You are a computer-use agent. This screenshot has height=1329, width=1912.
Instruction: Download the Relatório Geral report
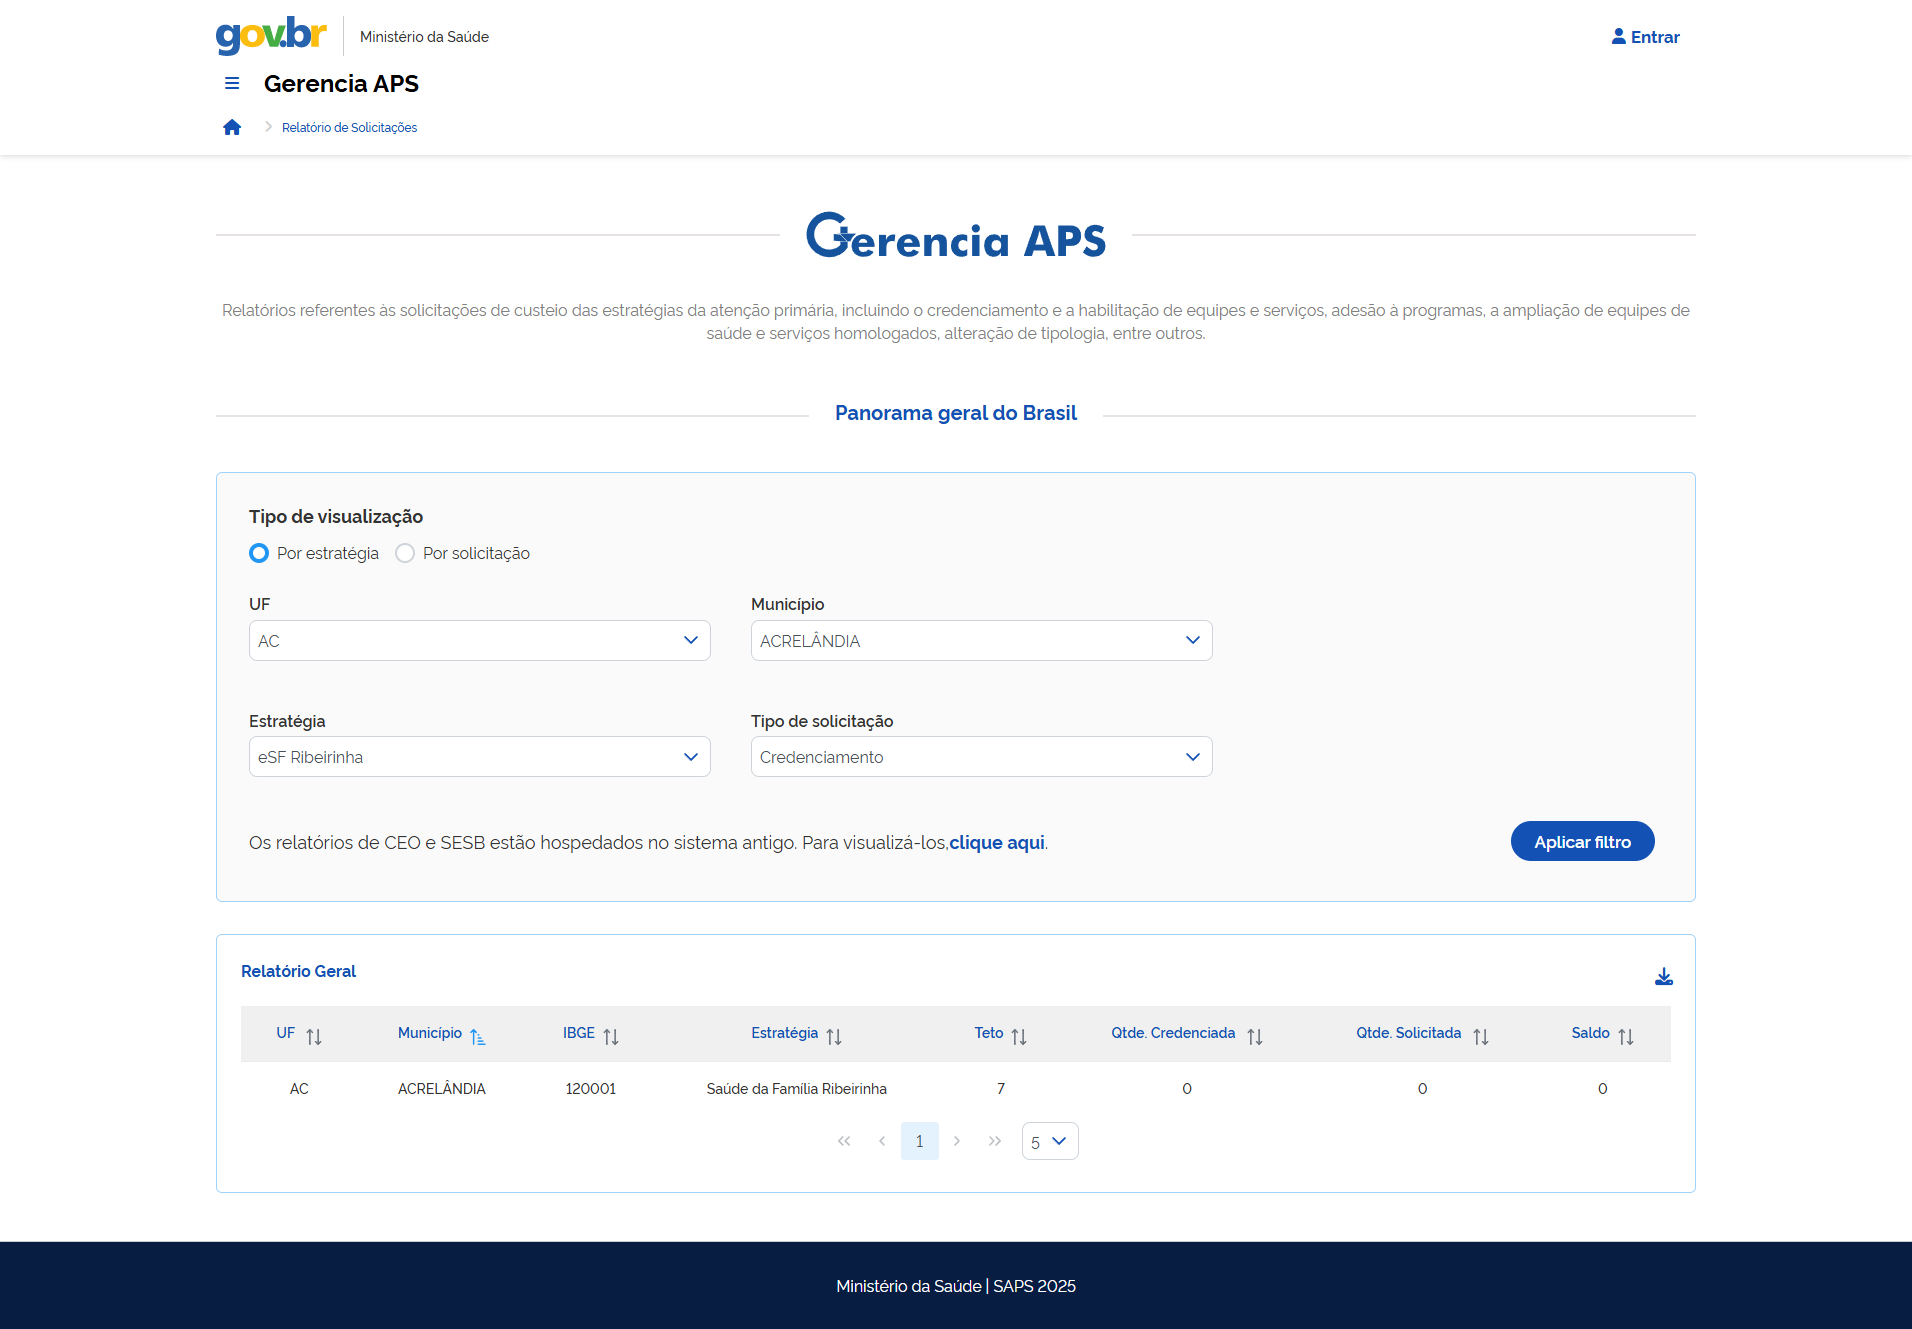coord(1663,976)
